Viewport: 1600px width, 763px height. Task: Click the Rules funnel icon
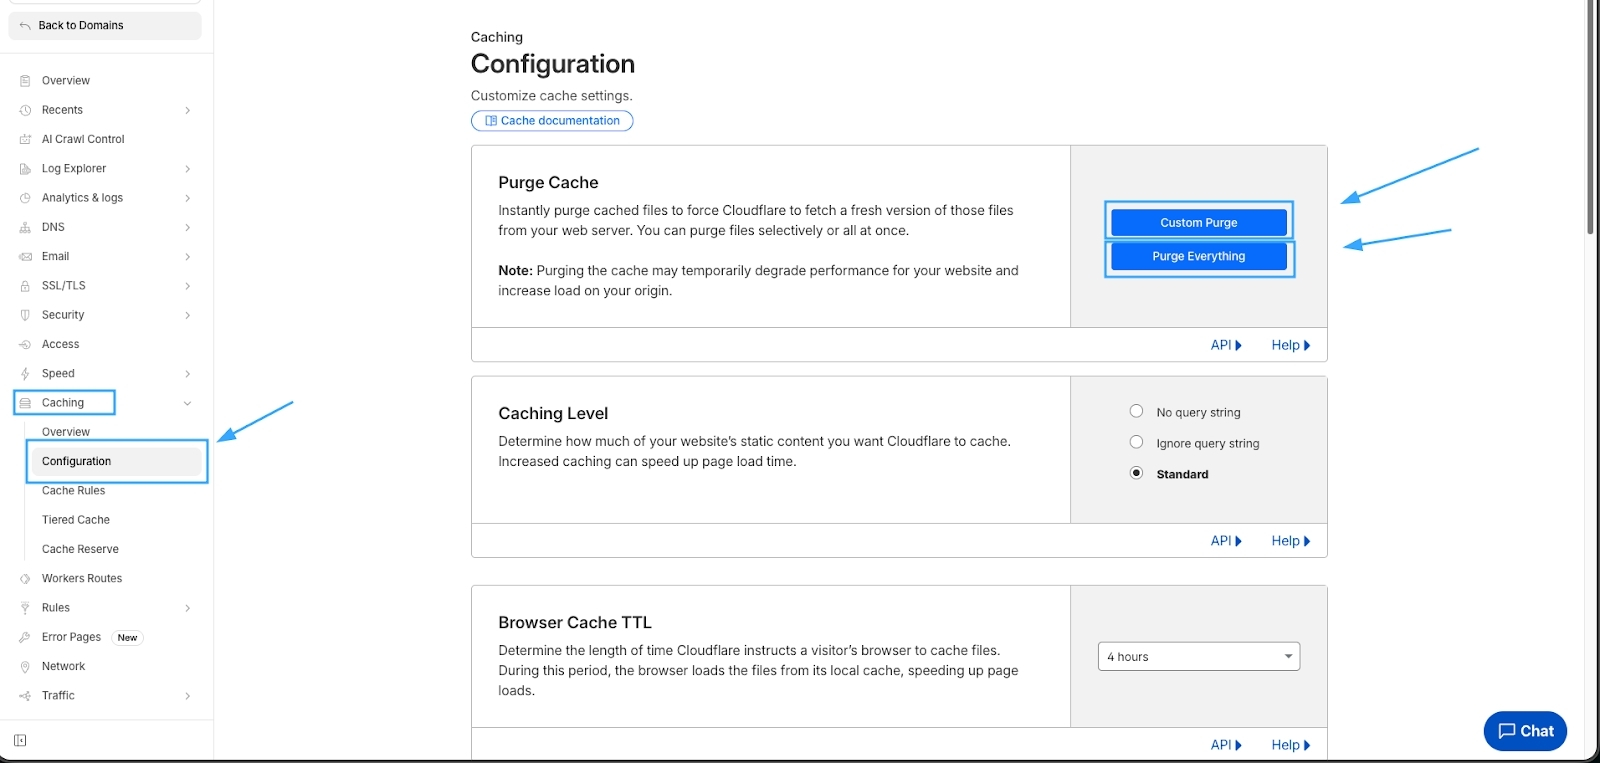click(25, 608)
